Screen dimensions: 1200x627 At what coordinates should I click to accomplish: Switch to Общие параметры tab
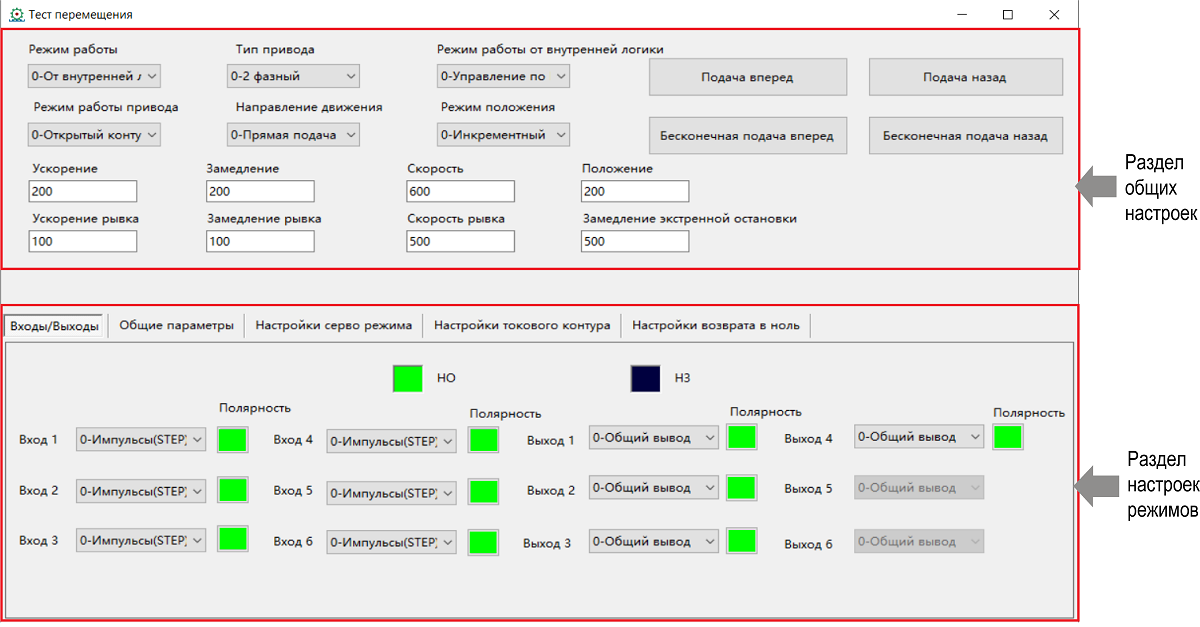176,325
